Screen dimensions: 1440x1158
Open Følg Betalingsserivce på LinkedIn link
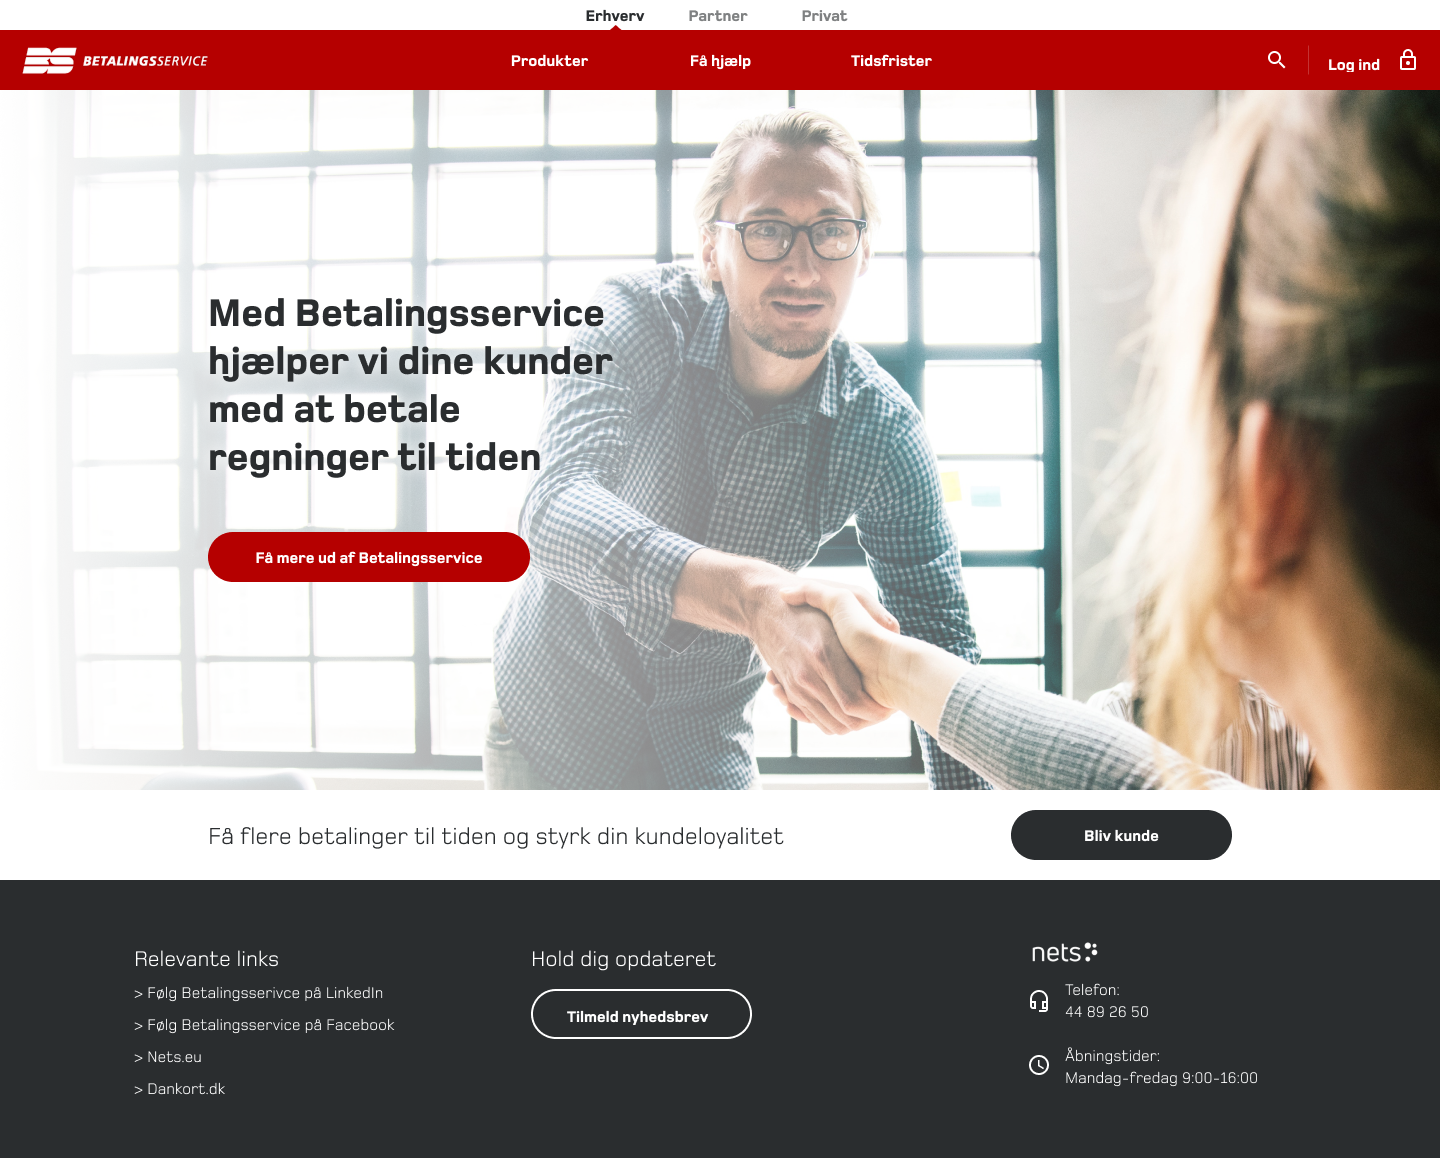258,993
